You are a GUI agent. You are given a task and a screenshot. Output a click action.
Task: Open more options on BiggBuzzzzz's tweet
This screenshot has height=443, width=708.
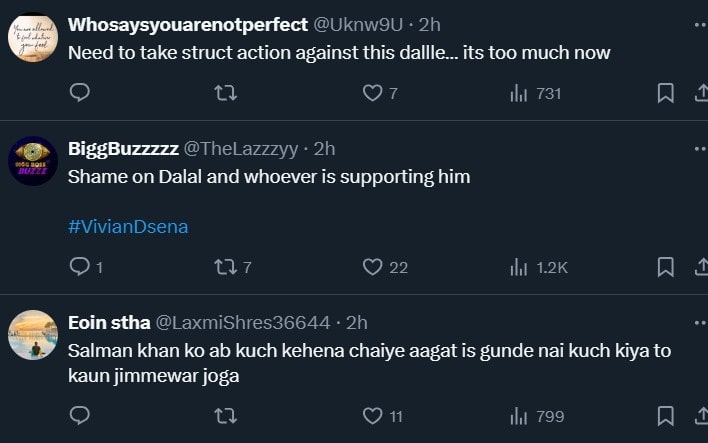[x=699, y=148]
